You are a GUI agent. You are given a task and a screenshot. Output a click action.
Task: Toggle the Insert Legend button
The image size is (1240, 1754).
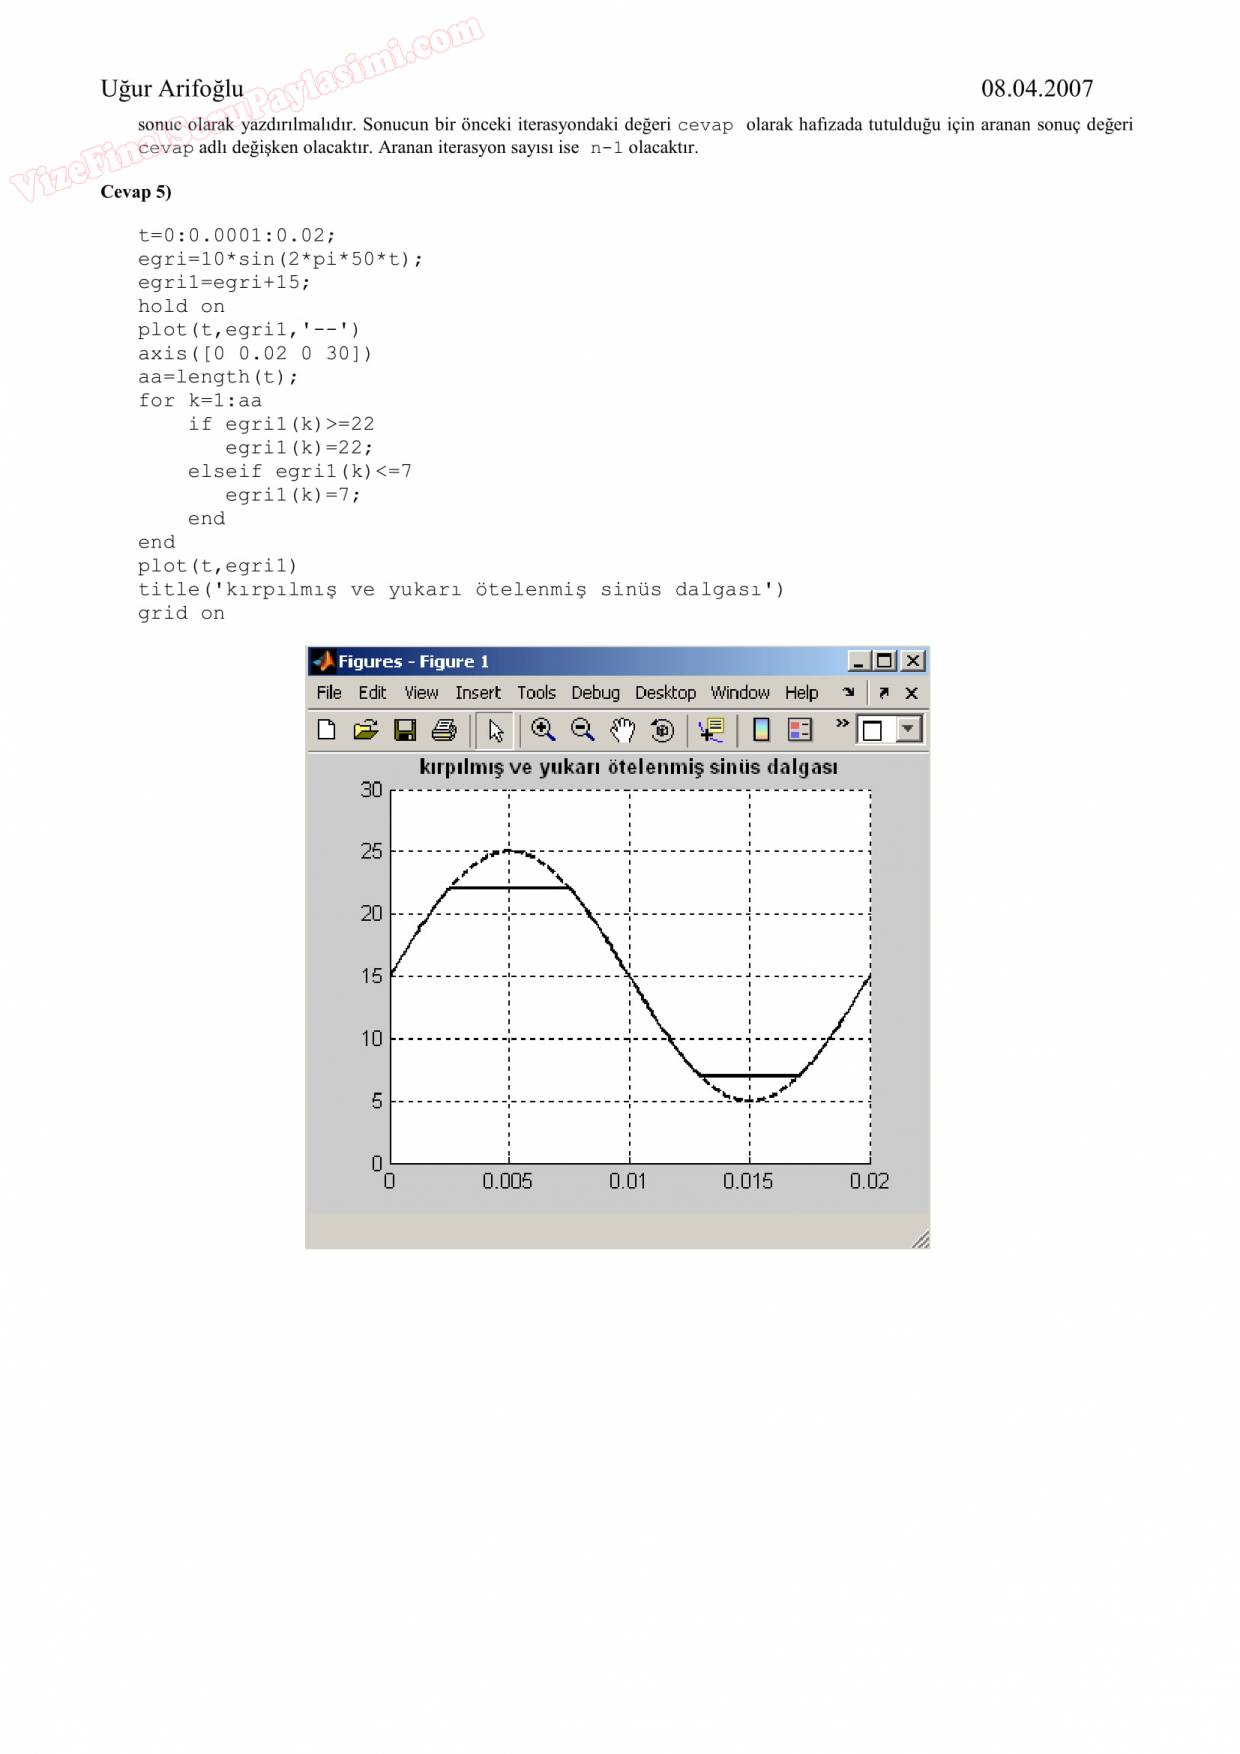pos(800,730)
